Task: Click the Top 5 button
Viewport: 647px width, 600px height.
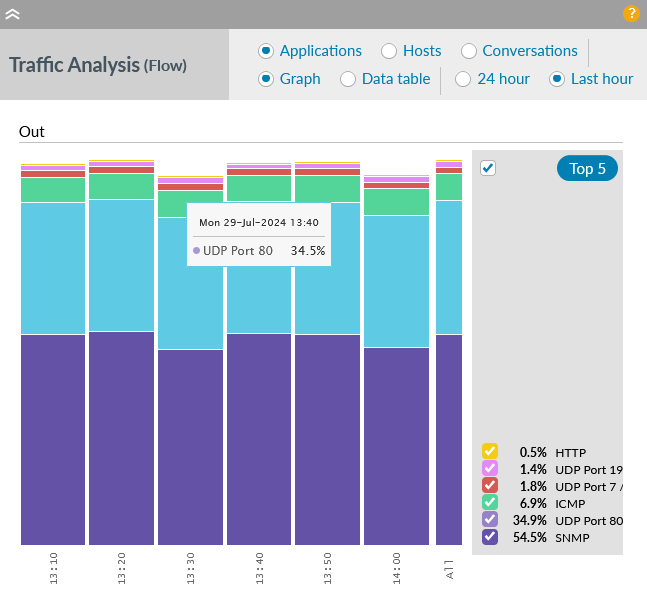Action: pos(587,168)
